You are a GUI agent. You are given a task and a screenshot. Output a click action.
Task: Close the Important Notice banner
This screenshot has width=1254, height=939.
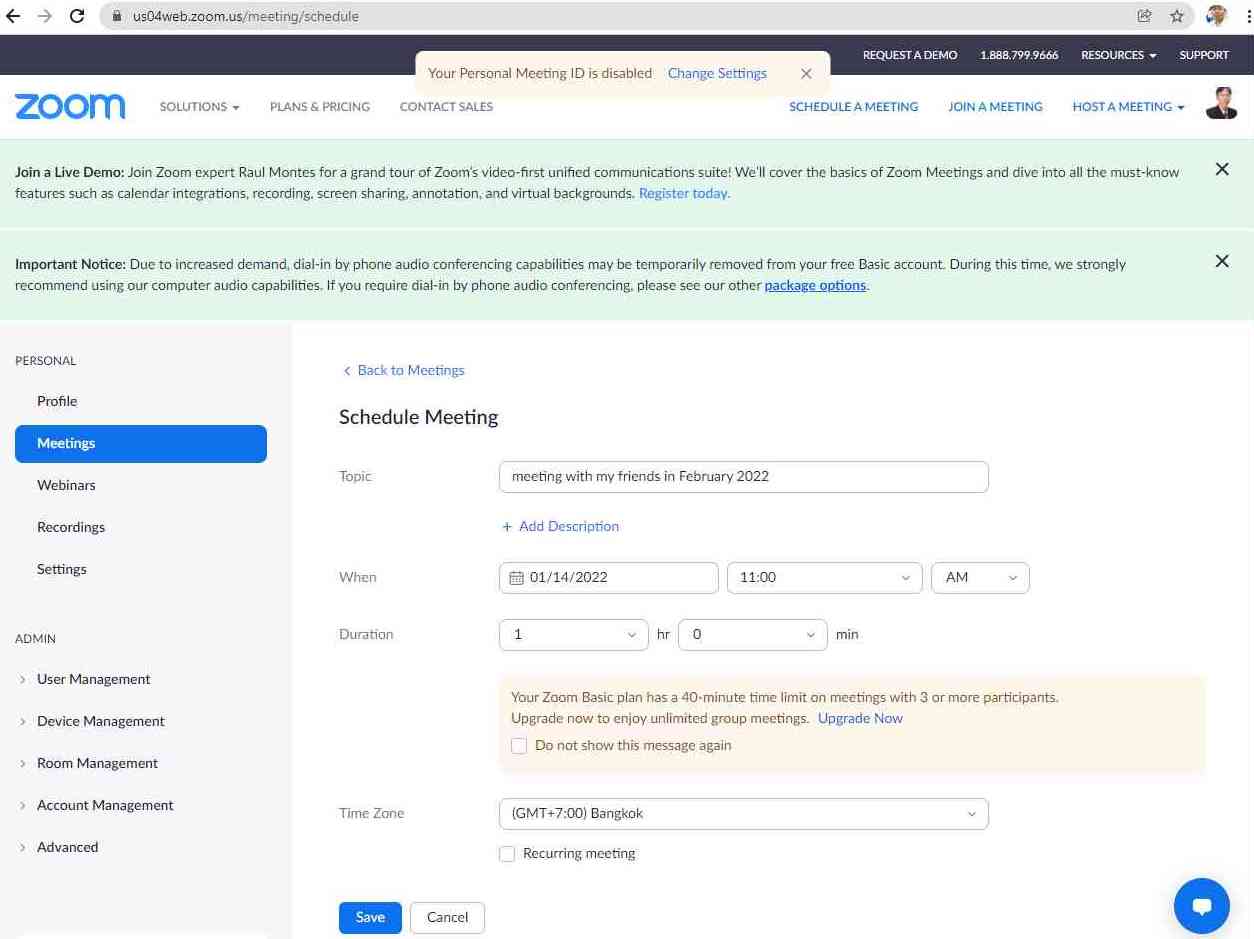(x=1221, y=261)
